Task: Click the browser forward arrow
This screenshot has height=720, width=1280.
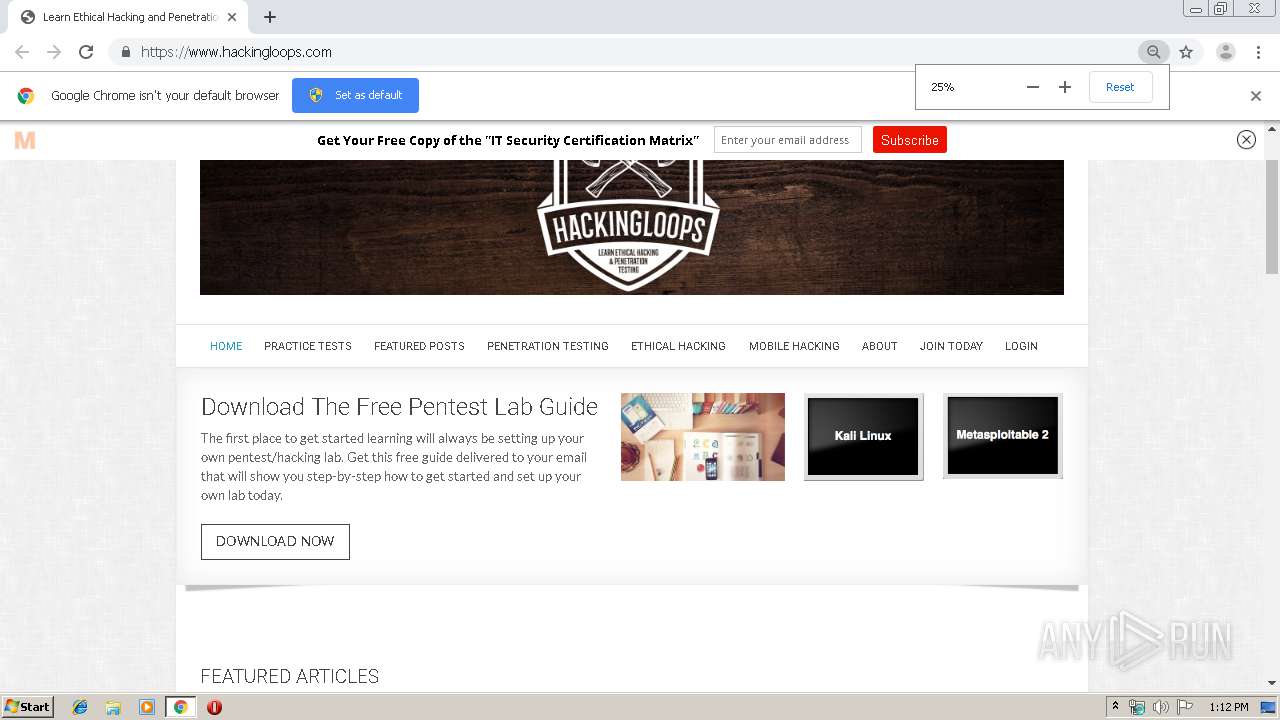Action: point(54,52)
